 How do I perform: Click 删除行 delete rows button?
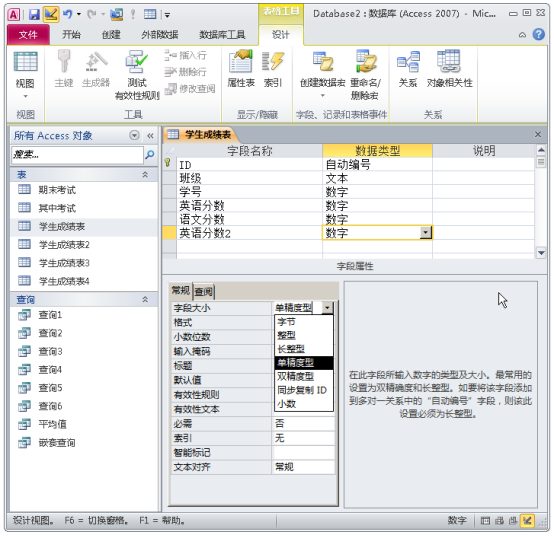[x=186, y=72]
